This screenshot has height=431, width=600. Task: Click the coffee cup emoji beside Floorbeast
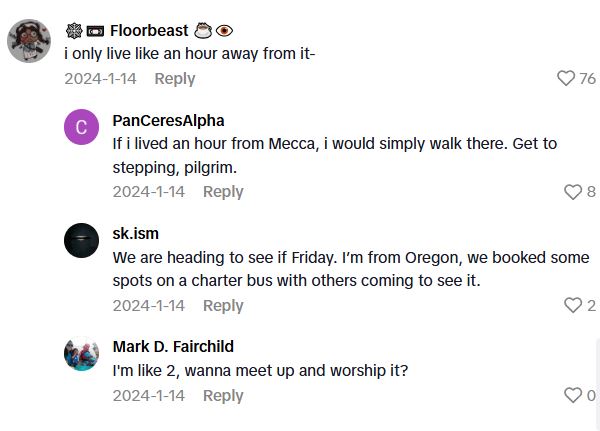coord(202,30)
